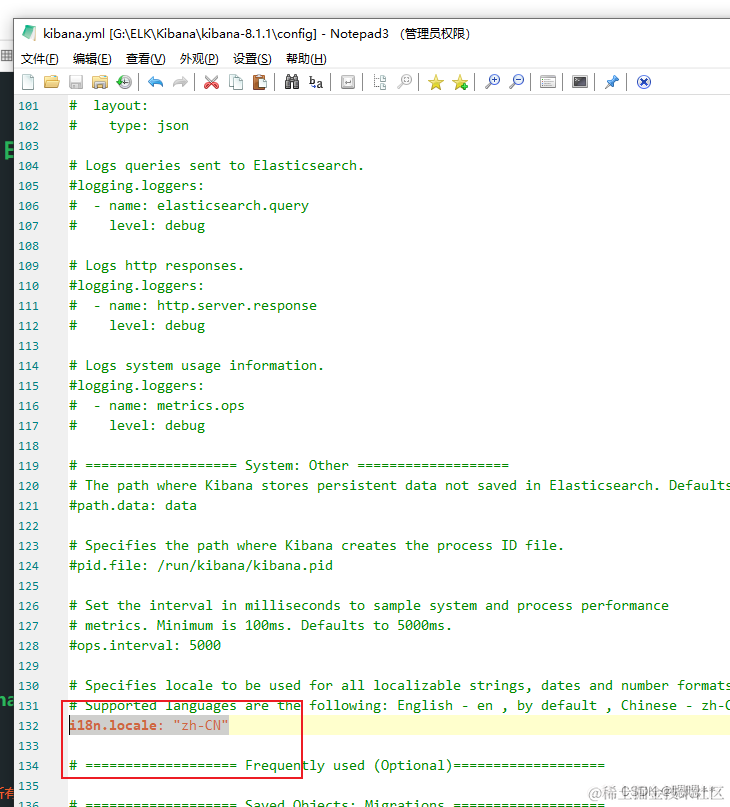
Task: Undo last edit with blue arrow
Action: click(155, 82)
